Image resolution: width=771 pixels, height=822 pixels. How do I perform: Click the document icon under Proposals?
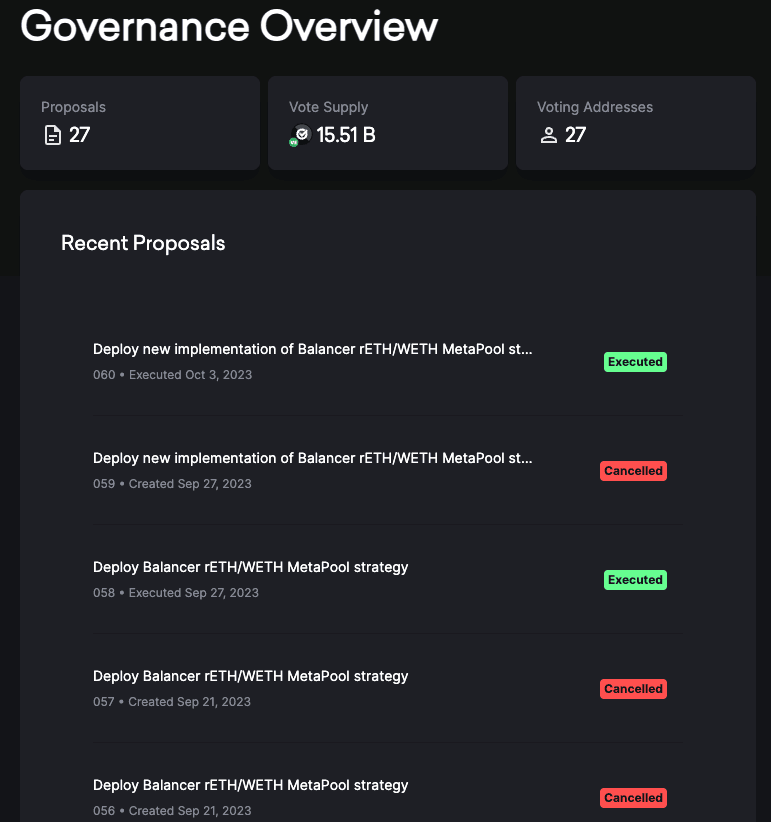point(52,135)
